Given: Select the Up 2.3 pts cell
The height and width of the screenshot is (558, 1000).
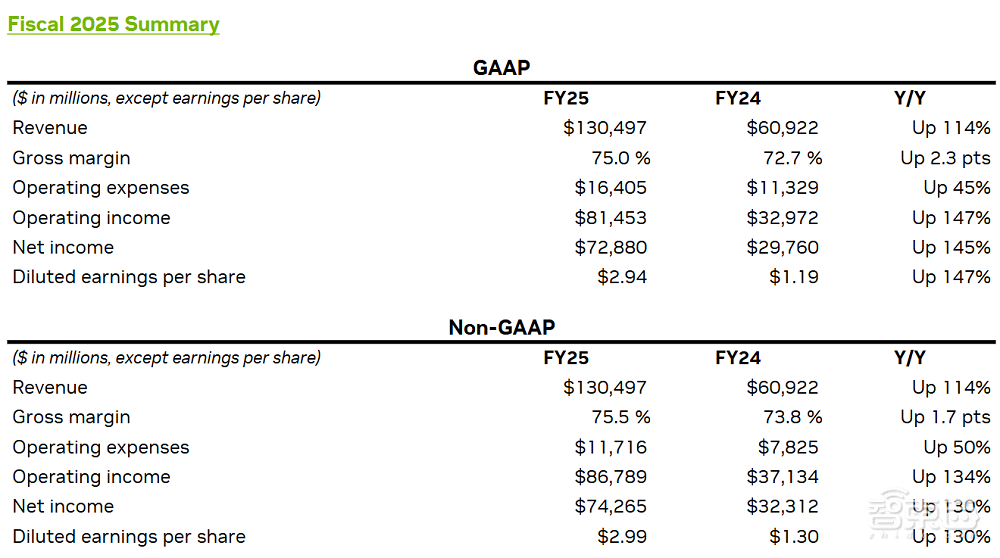Looking at the screenshot, I should point(945,158).
